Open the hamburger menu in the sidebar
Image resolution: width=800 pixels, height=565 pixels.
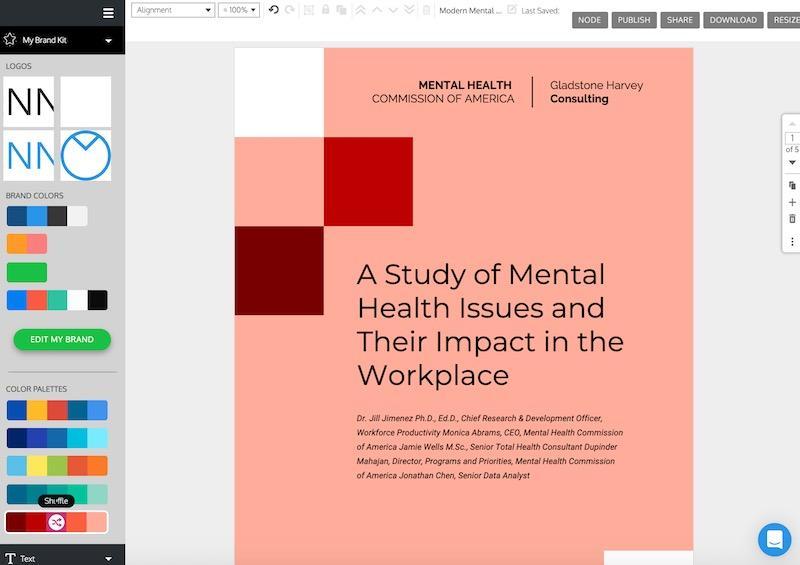[108, 13]
